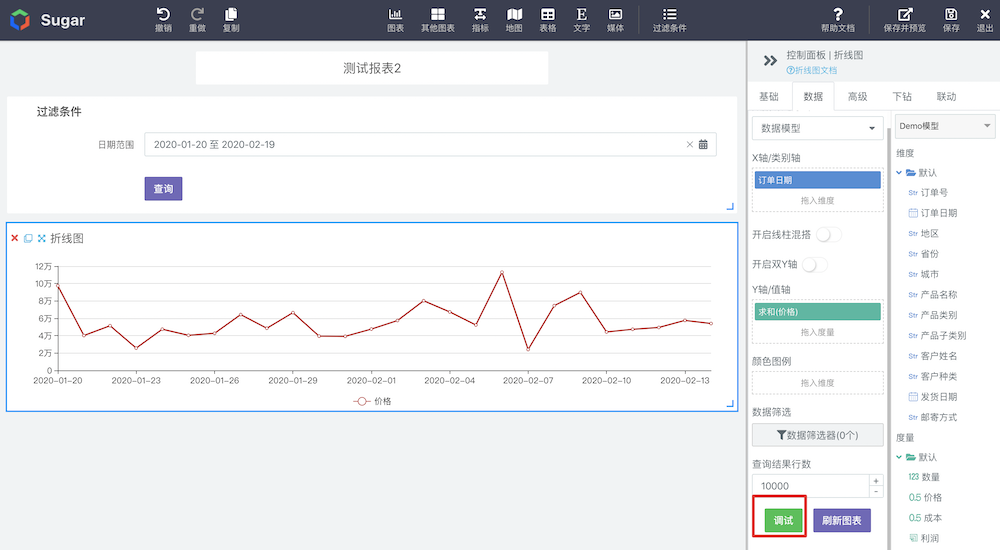Undo the last action (撤销)
Image resolution: width=1000 pixels, height=550 pixels.
pyautogui.click(x=163, y=20)
